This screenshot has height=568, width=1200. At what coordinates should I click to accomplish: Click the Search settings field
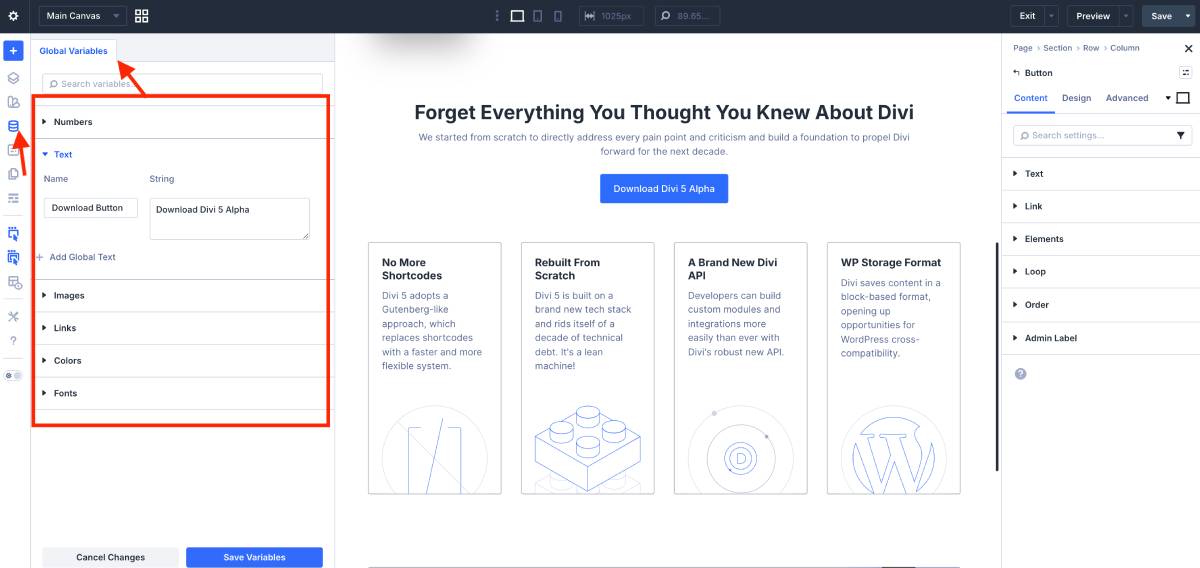tap(1102, 135)
